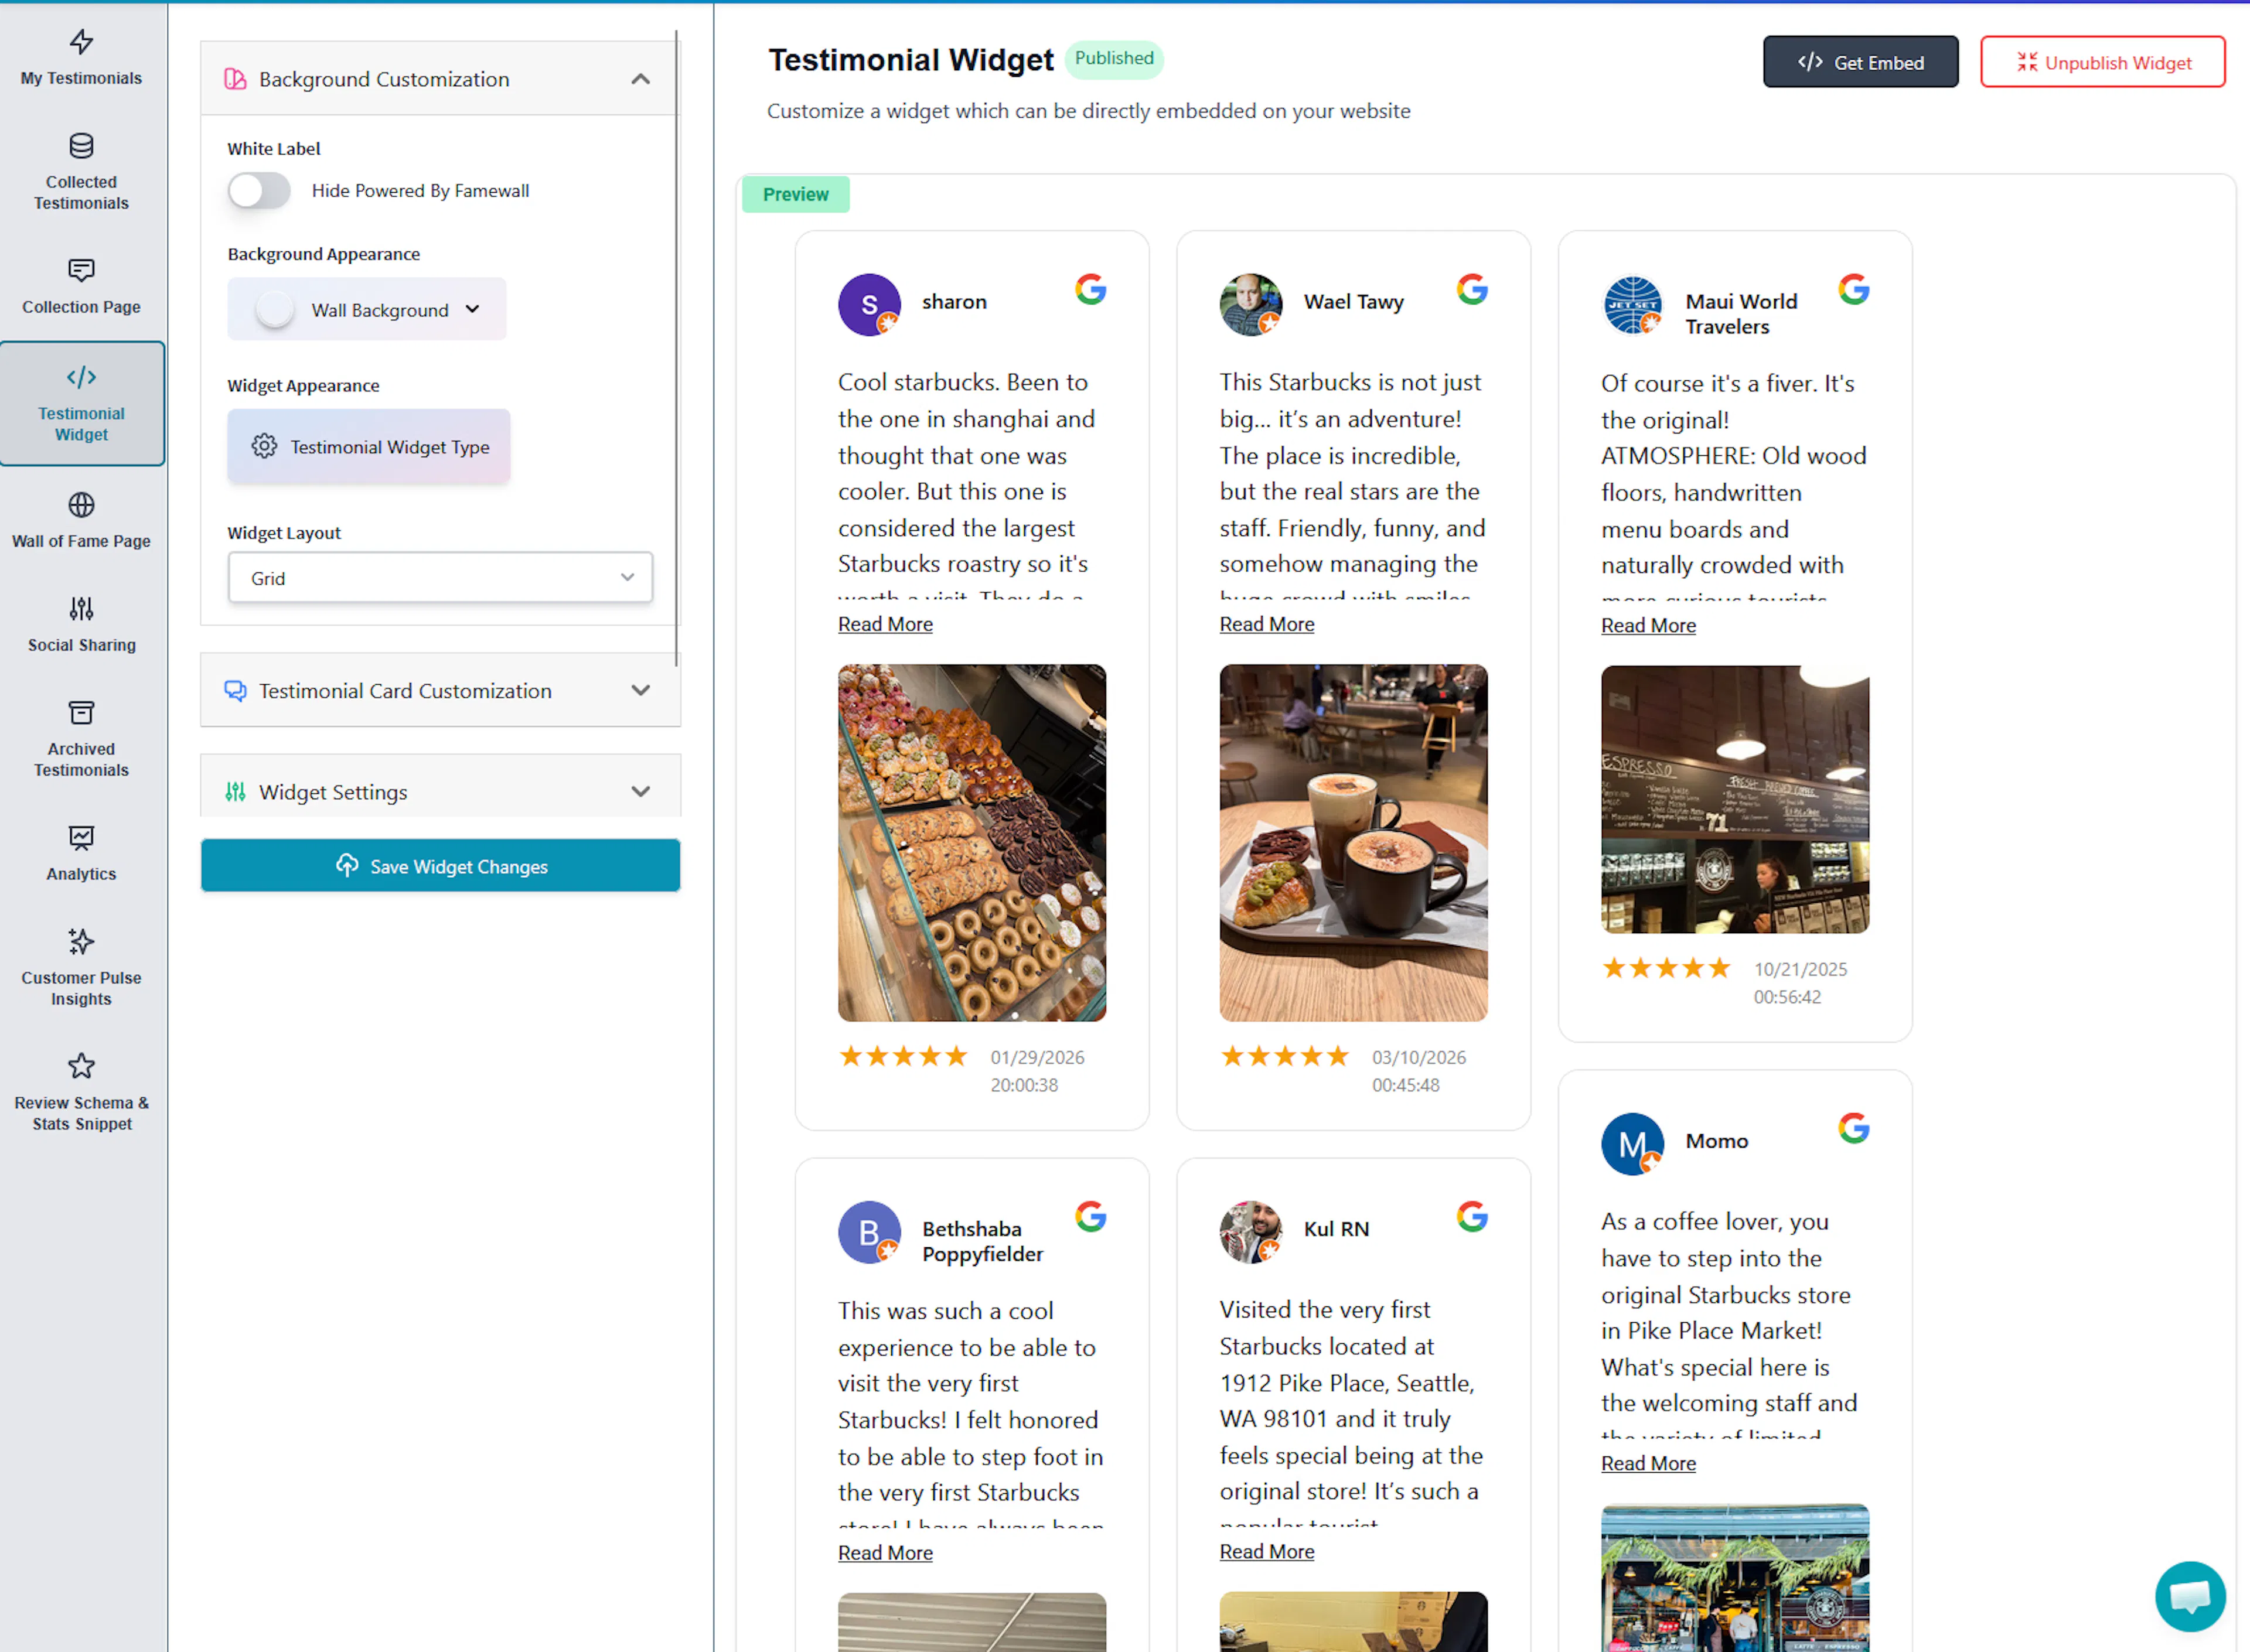Image resolution: width=2250 pixels, height=1652 pixels.
Task: Click Wall Background color swatch circle
Action: click(x=274, y=310)
